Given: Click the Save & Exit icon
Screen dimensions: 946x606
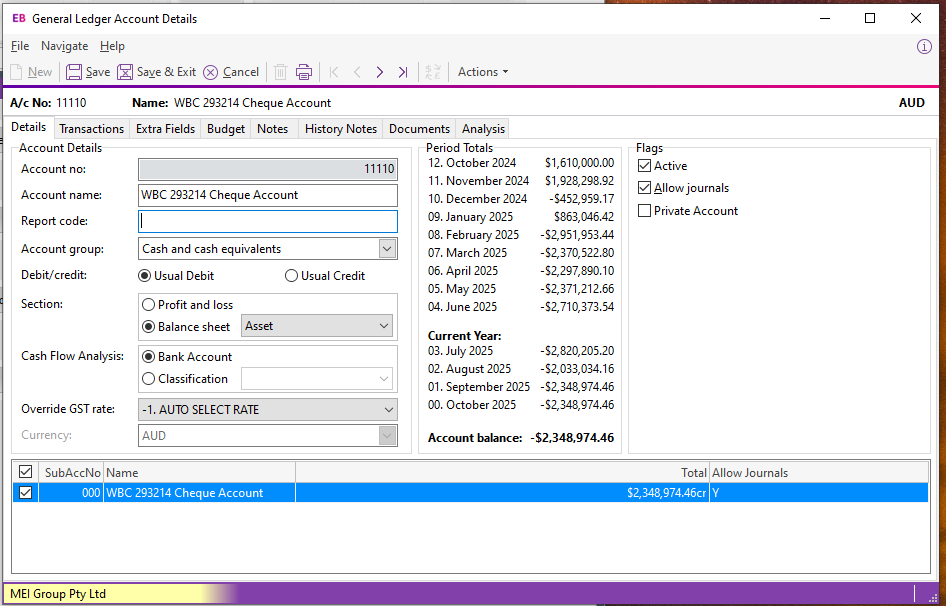Looking at the screenshot, I should tap(125, 72).
